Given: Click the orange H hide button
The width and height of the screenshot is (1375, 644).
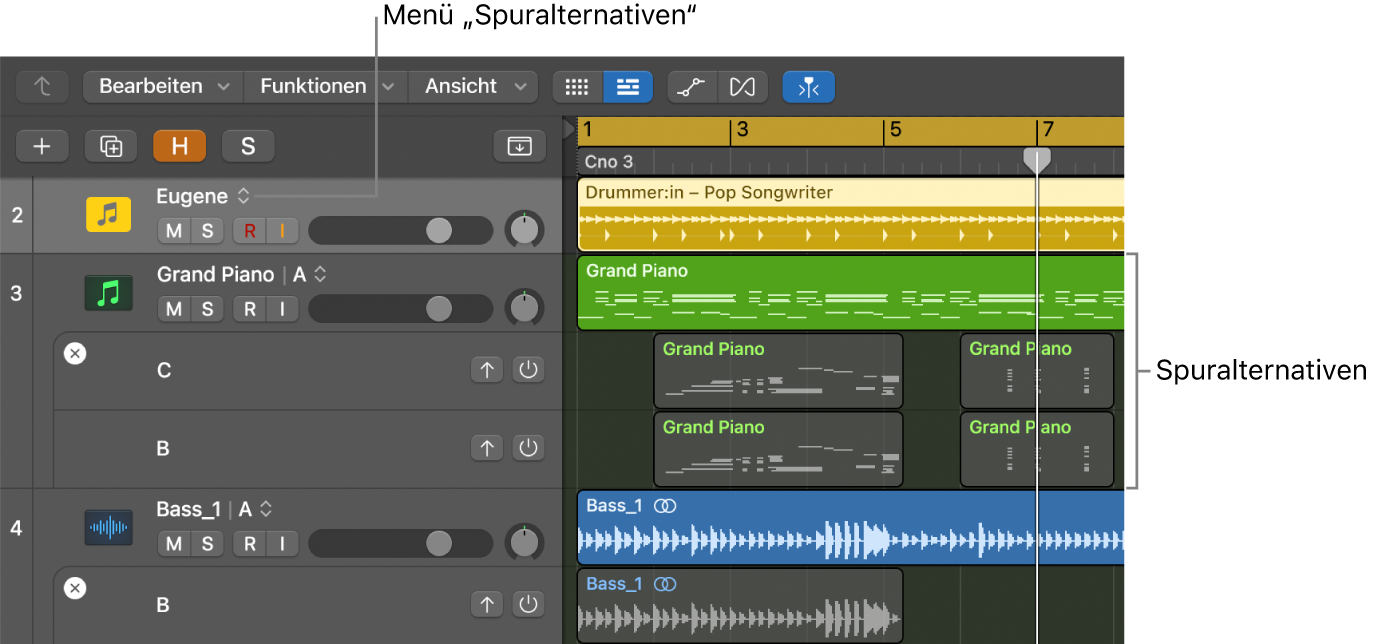Looking at the screenshot, I should coord(179,146).
